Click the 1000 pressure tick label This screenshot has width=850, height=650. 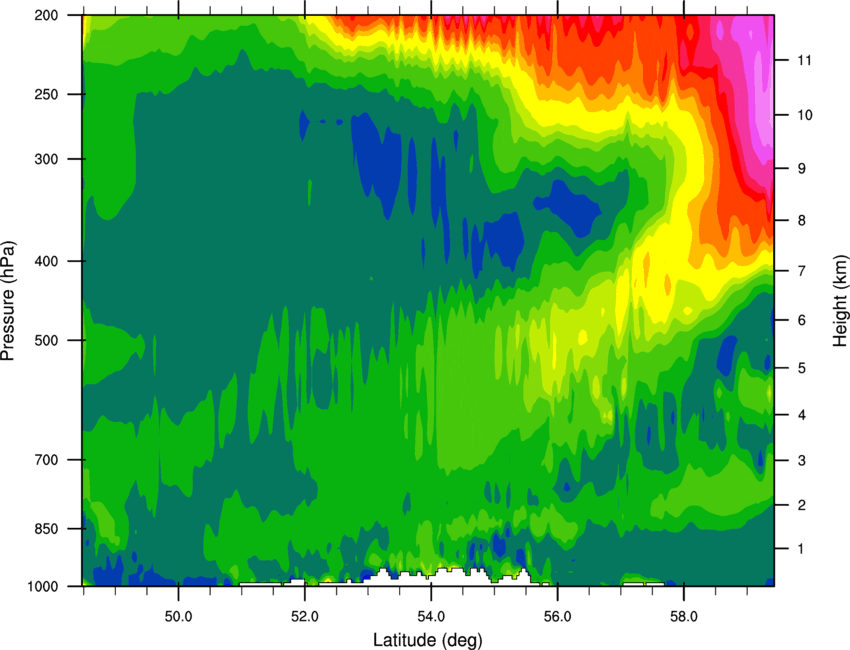pos(42,586)
